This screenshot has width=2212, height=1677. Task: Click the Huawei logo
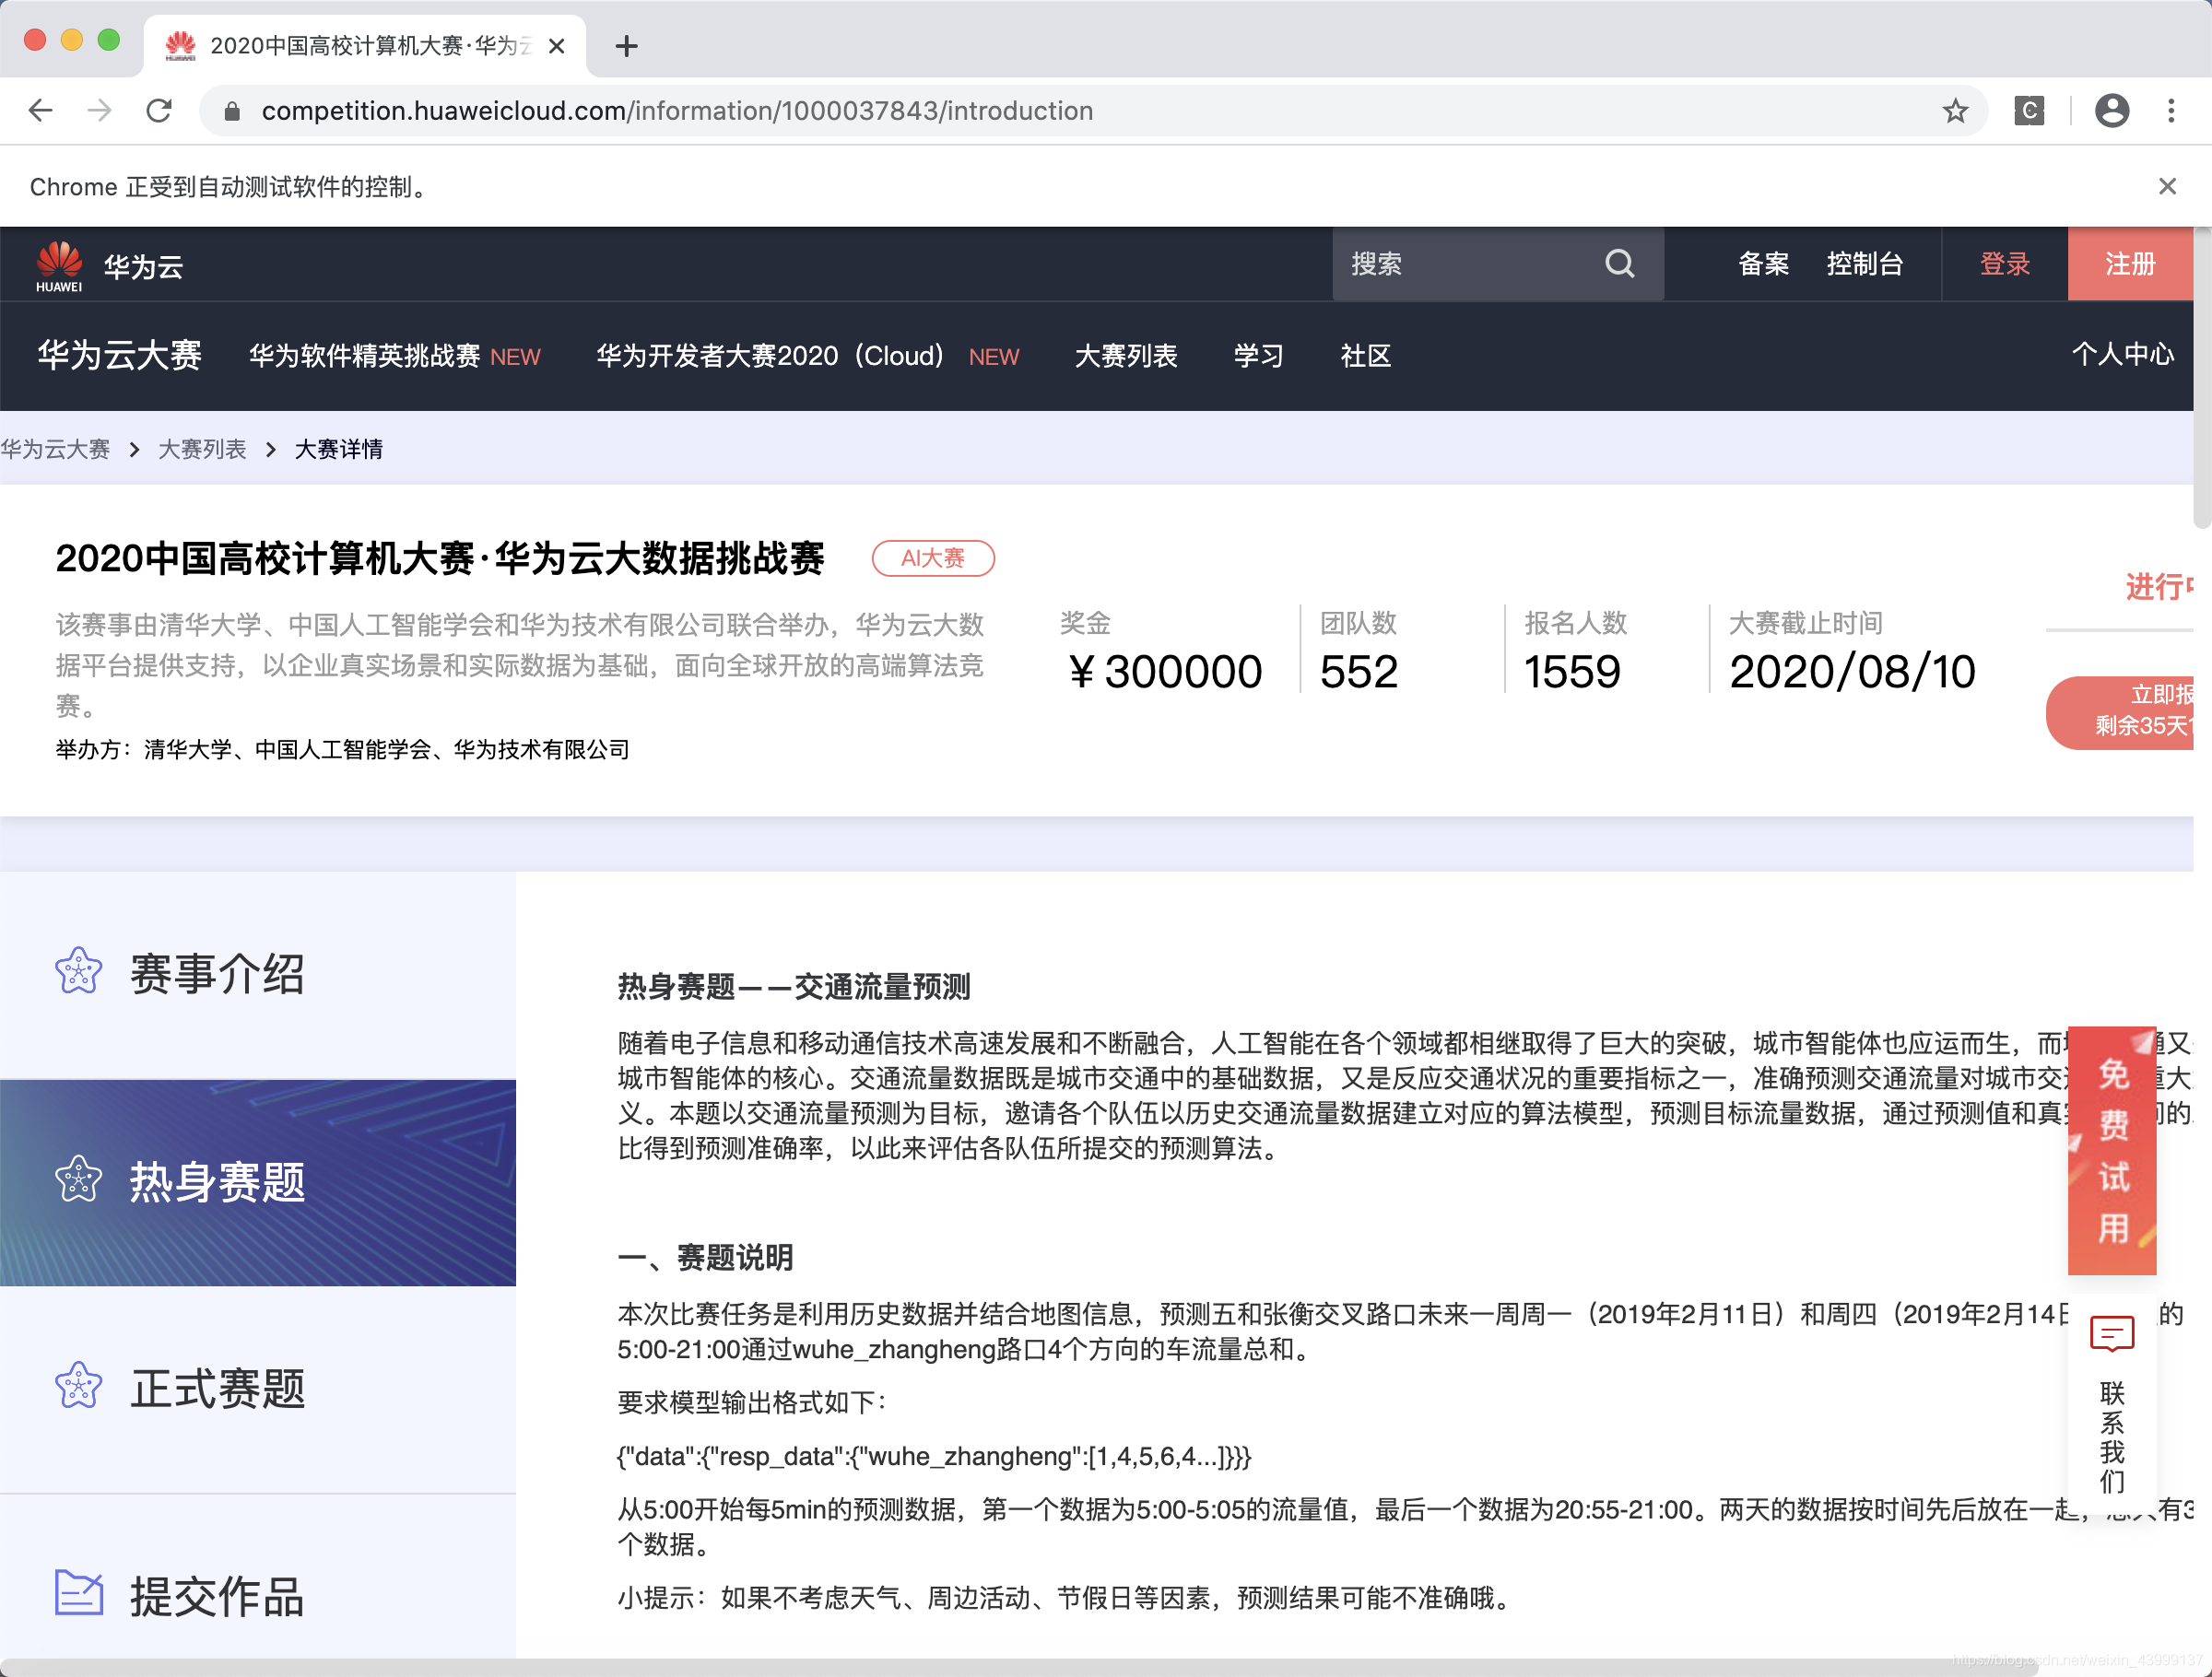pos(59,266)
